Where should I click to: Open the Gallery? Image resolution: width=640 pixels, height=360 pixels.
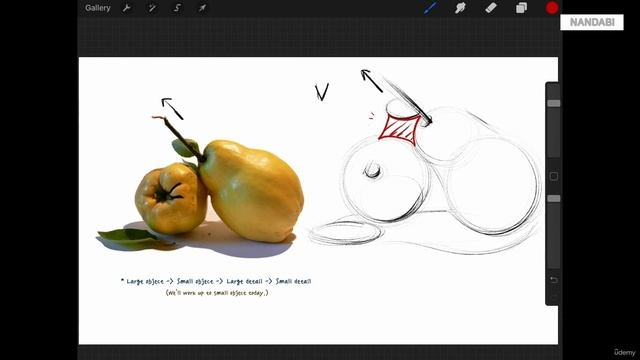(98, 8)
